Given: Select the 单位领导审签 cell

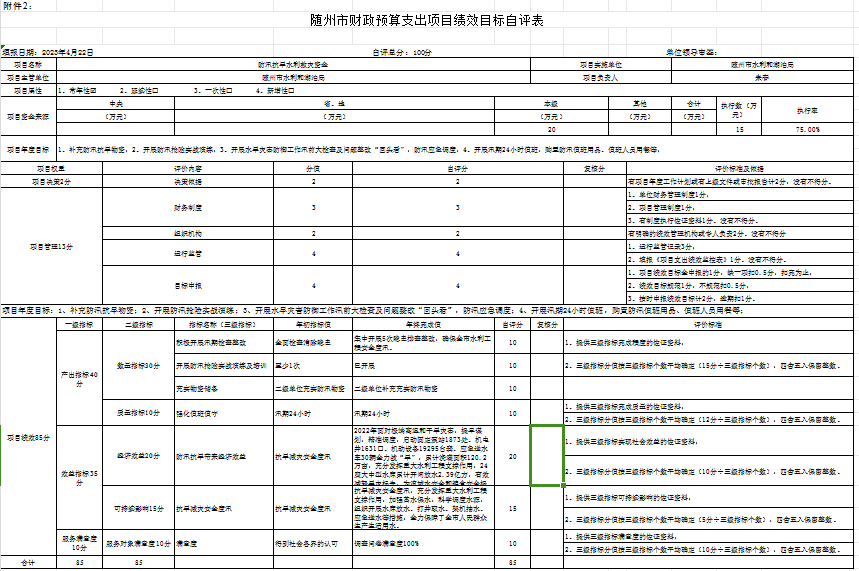Looking at the screenshot, I should point(691,53).
